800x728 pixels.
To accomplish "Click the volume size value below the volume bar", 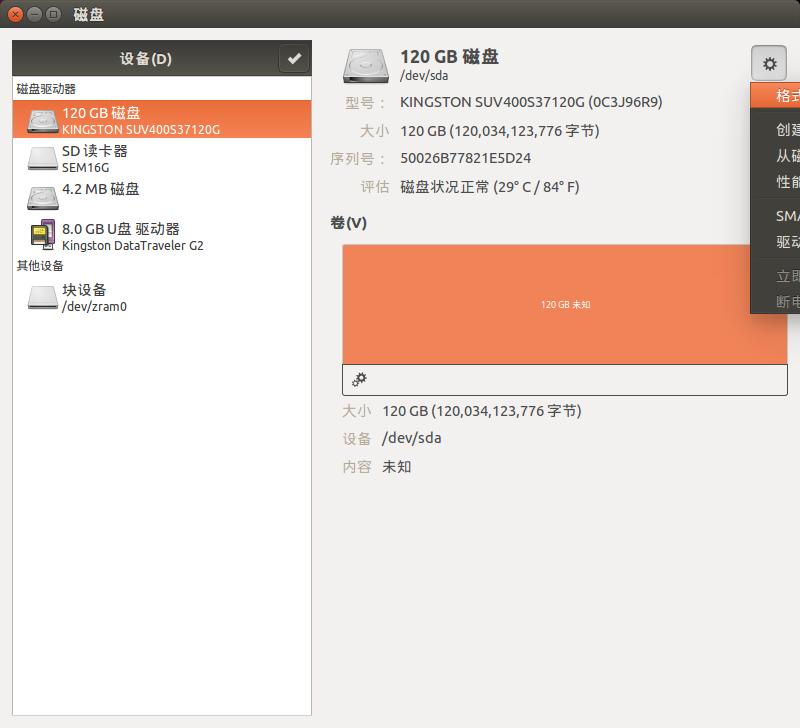I will (482, 411).
